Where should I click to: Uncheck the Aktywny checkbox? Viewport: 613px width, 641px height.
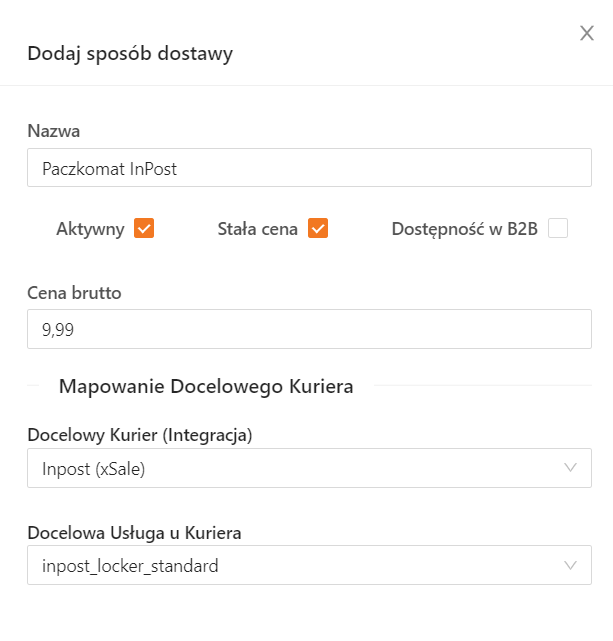click(x=144, y=229)
